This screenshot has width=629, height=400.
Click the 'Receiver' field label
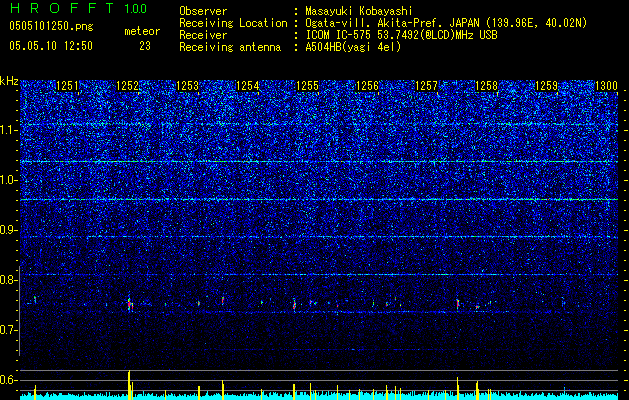point(203,35)
